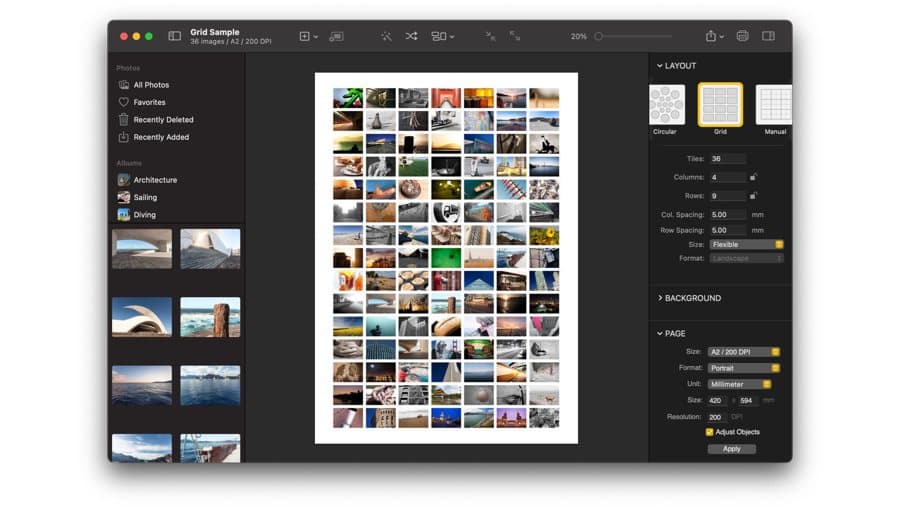
Task: Click the Sailing album thumbnail icon
Action: (x=123, y=197)
